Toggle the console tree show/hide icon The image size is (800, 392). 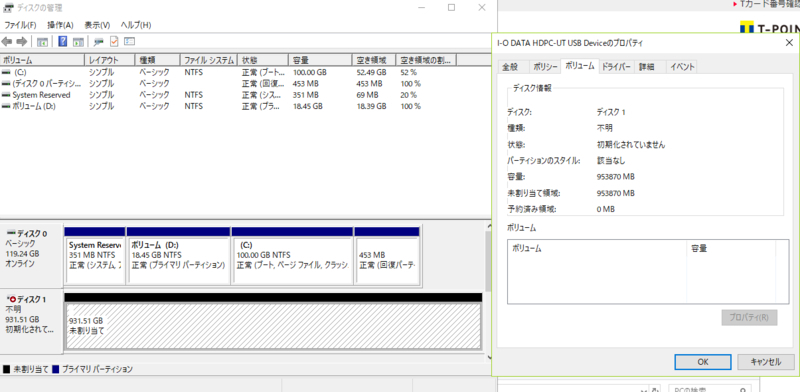43,41
